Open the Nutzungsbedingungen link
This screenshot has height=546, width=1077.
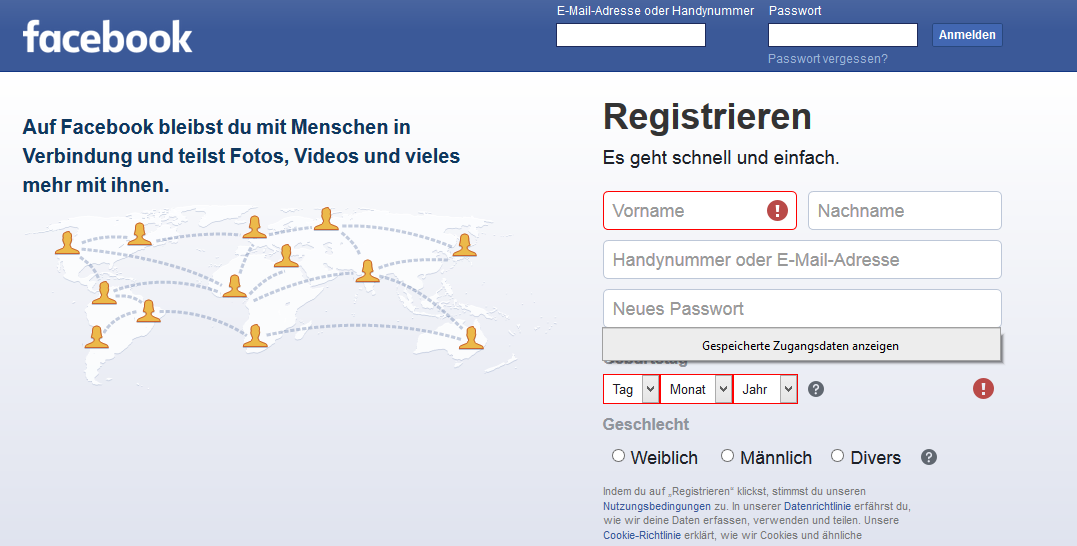657,506
